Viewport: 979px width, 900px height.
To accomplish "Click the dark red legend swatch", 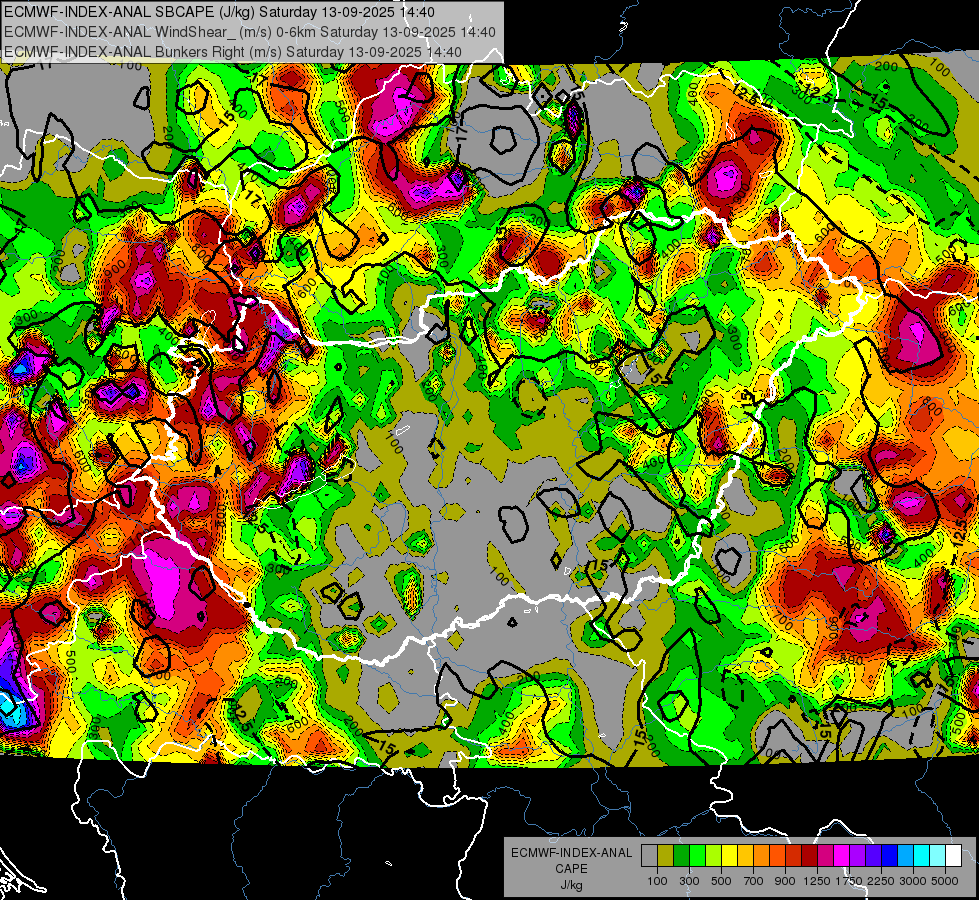I will point(809,856).
